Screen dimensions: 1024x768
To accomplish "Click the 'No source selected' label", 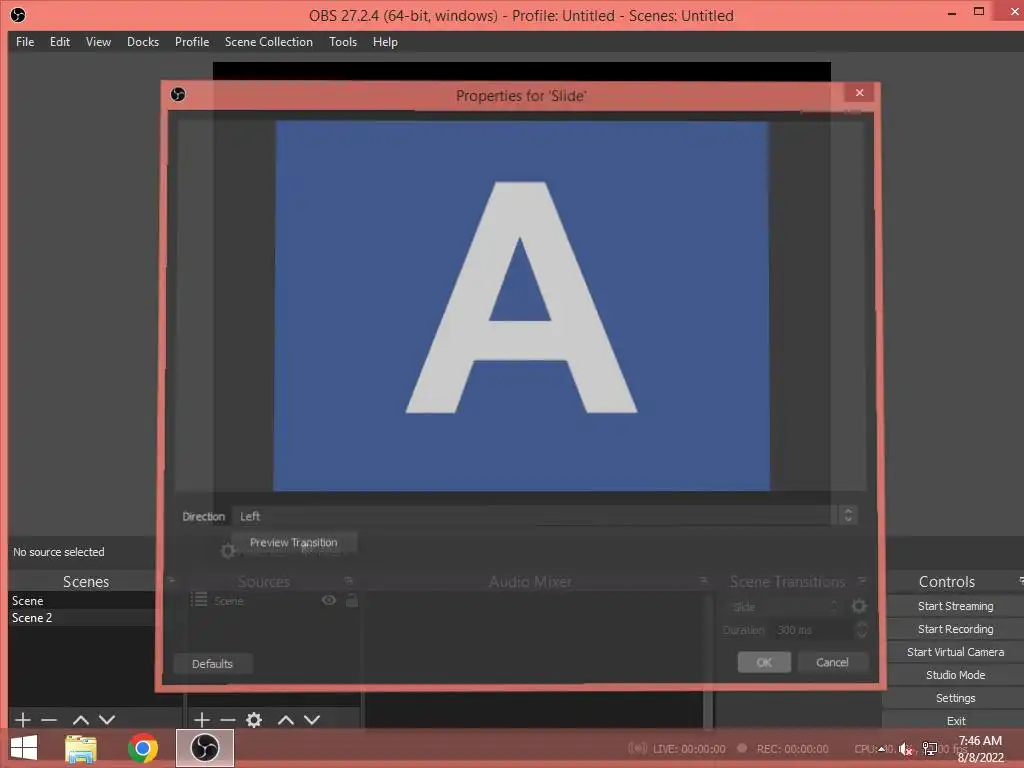I will click(x=59, y=552).
